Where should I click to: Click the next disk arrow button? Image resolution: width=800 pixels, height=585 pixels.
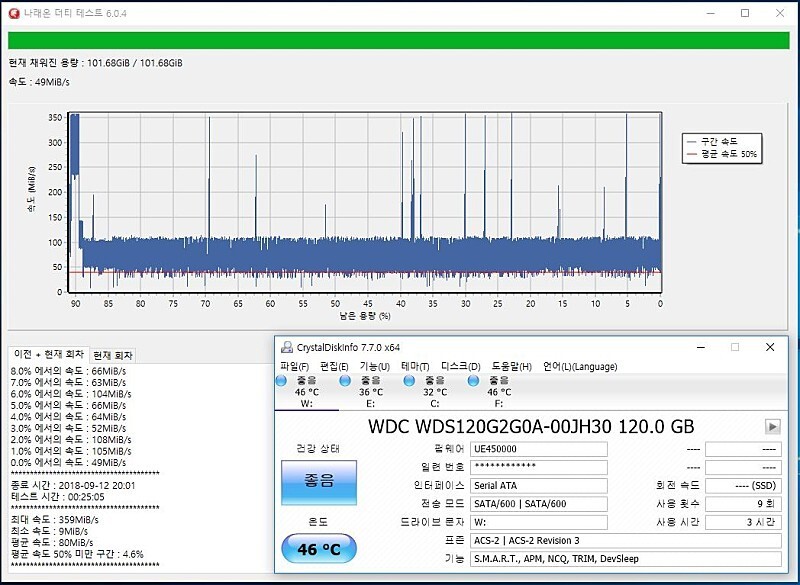click(x=772, y=426)
